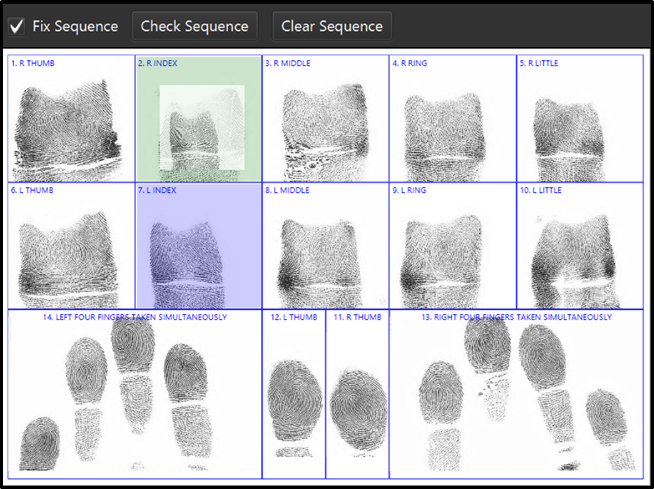The width and height of the screenshot is (654, 489).
Task: Select the 1. R THUMB fingerprint
Action: [x=71, y=118]
